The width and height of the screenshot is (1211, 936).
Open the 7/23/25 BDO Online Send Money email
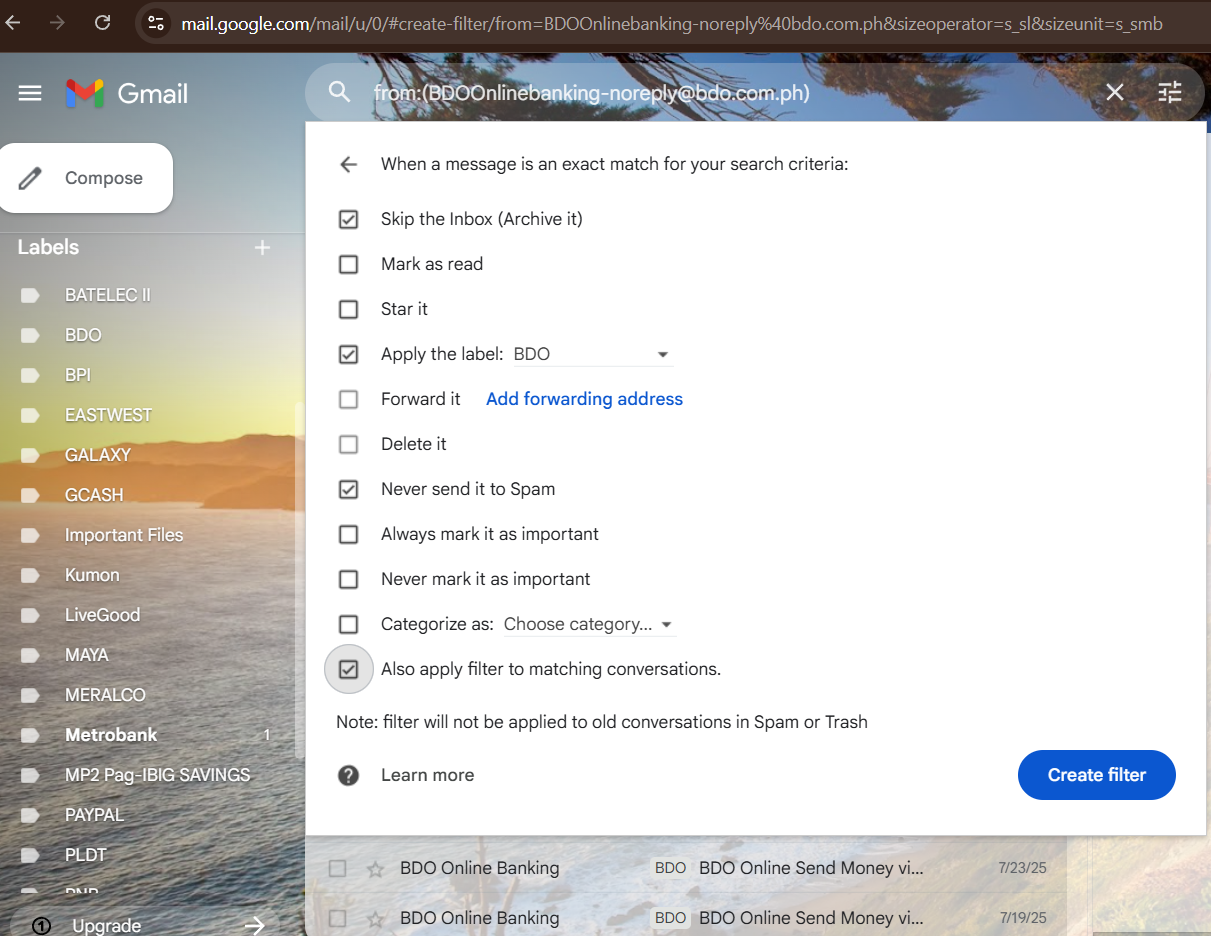[811, 868]
